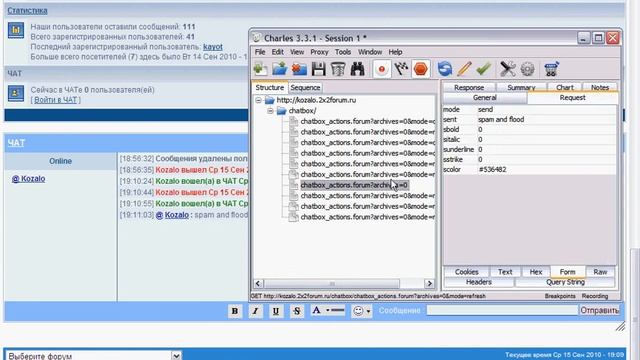
Task: Switch to the Sequence tab
Action: coord(305,87)
